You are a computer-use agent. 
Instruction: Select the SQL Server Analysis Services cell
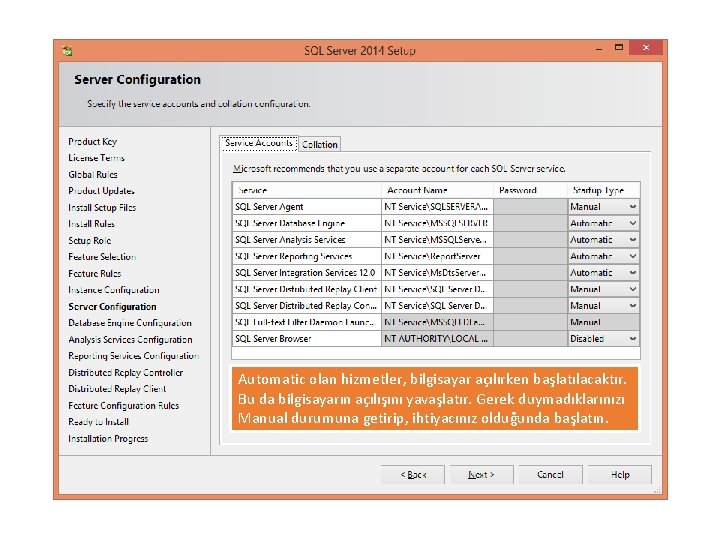(x=307, y=240)
